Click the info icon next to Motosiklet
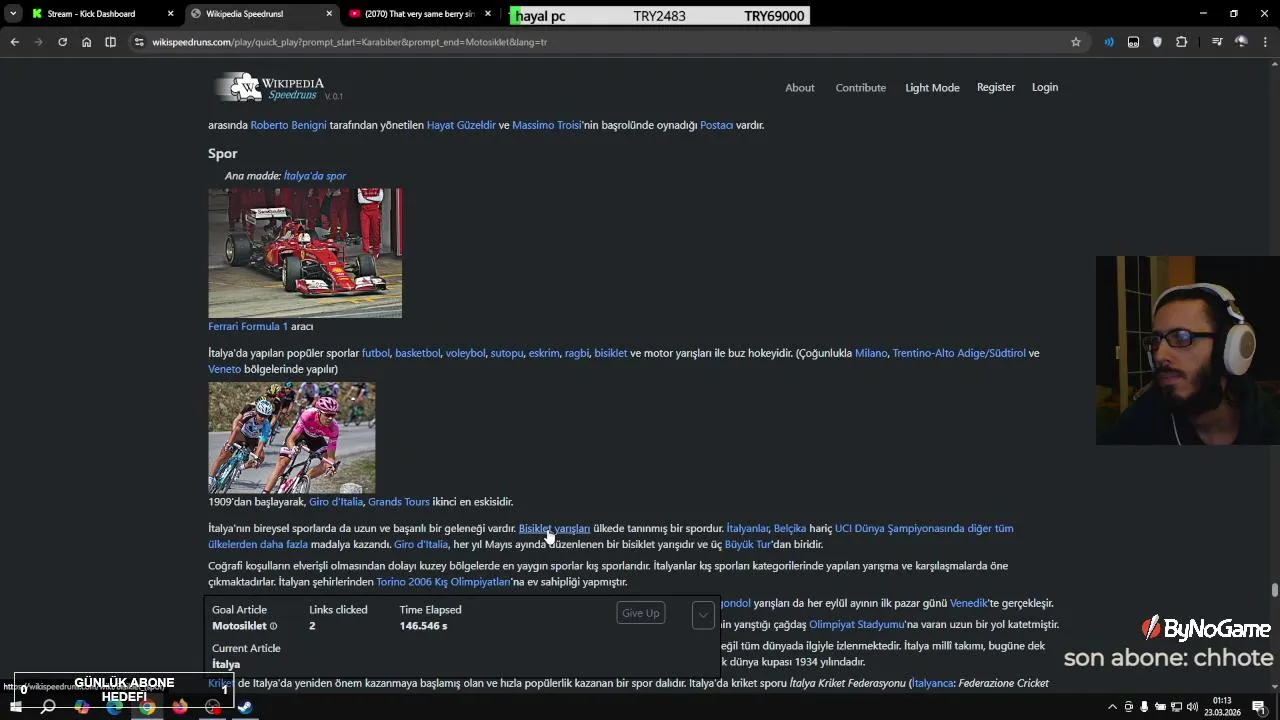Screen dimensions: 1280x720 tap(273, 627)
